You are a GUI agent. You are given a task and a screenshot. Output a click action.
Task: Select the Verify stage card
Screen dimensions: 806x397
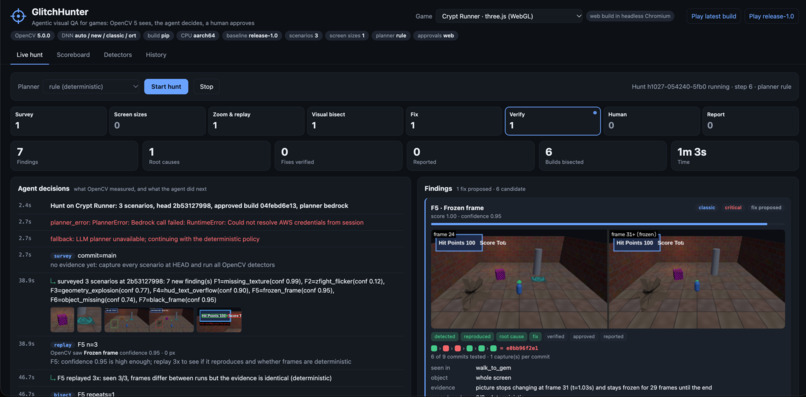pyautogui.click(x=553, y=121)
